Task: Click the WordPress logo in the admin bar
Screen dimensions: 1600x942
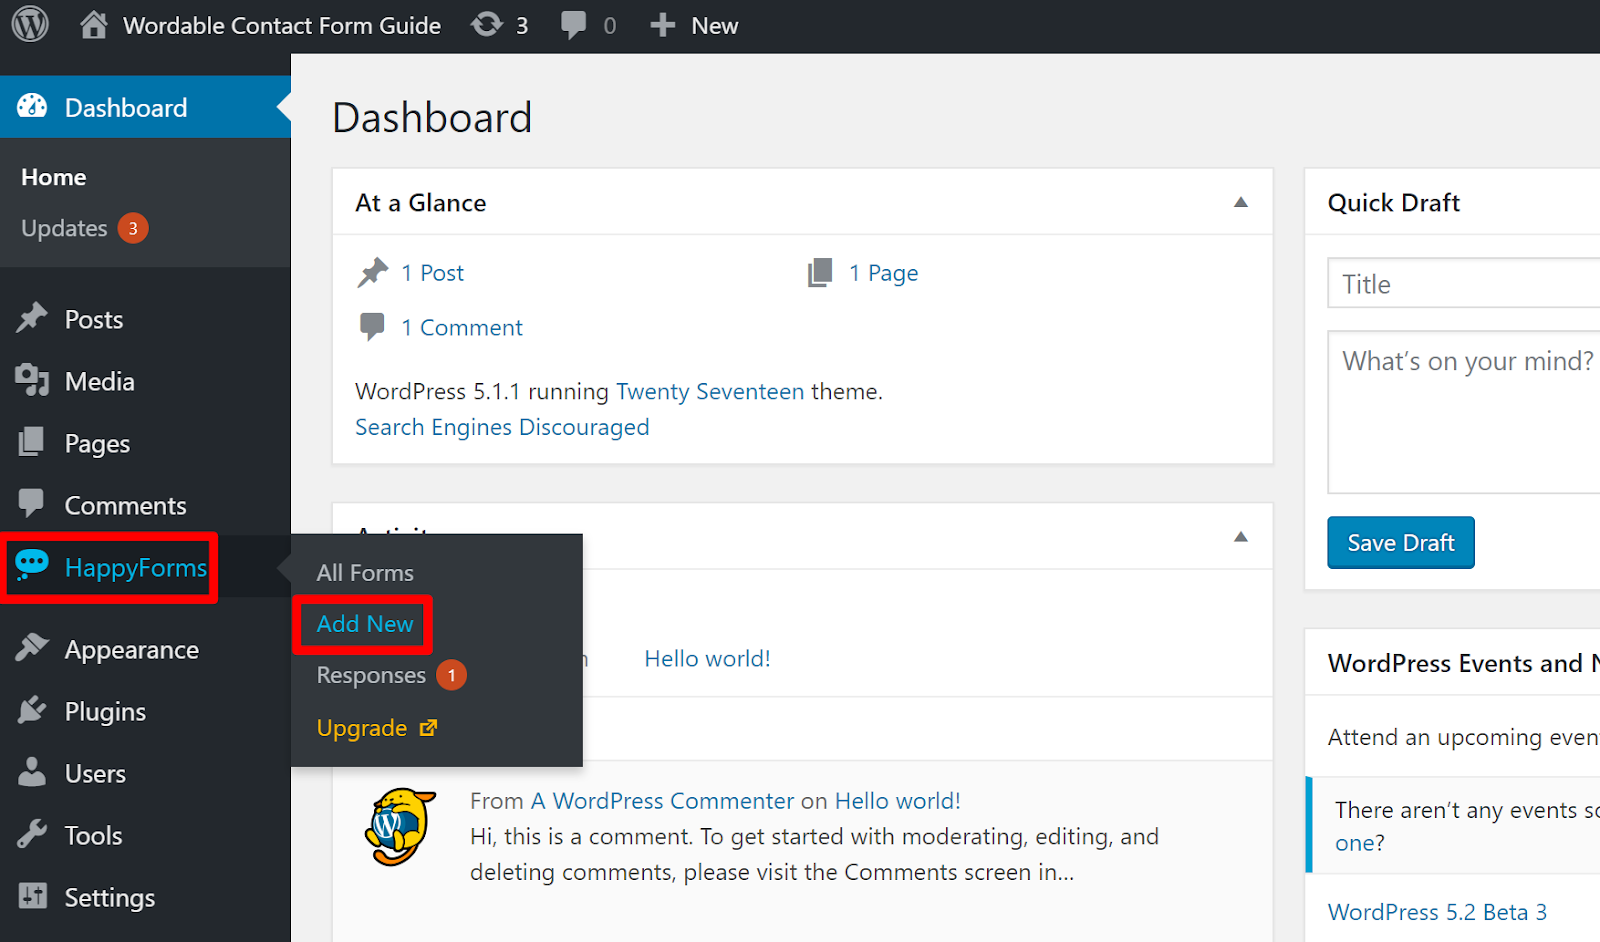Action: click(x=29, y=24)
